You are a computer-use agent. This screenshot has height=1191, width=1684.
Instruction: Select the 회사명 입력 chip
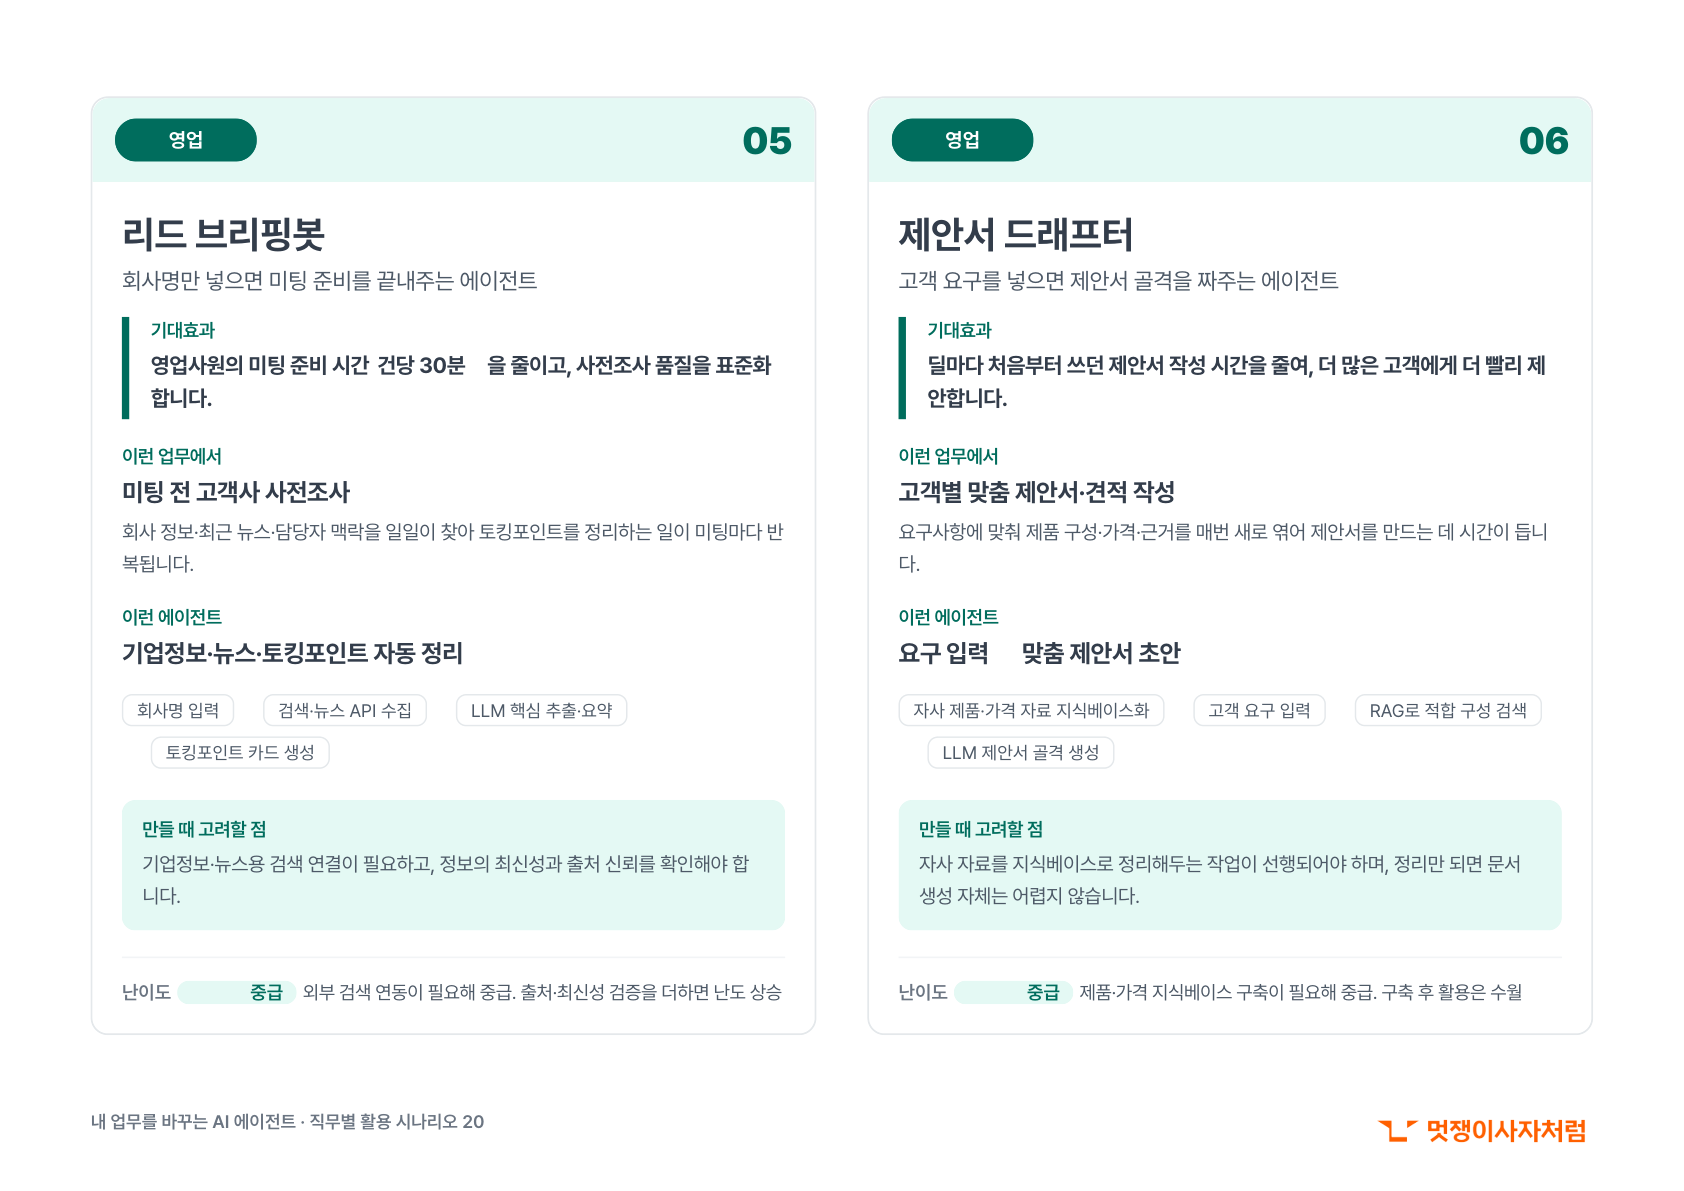coord(178,710)
